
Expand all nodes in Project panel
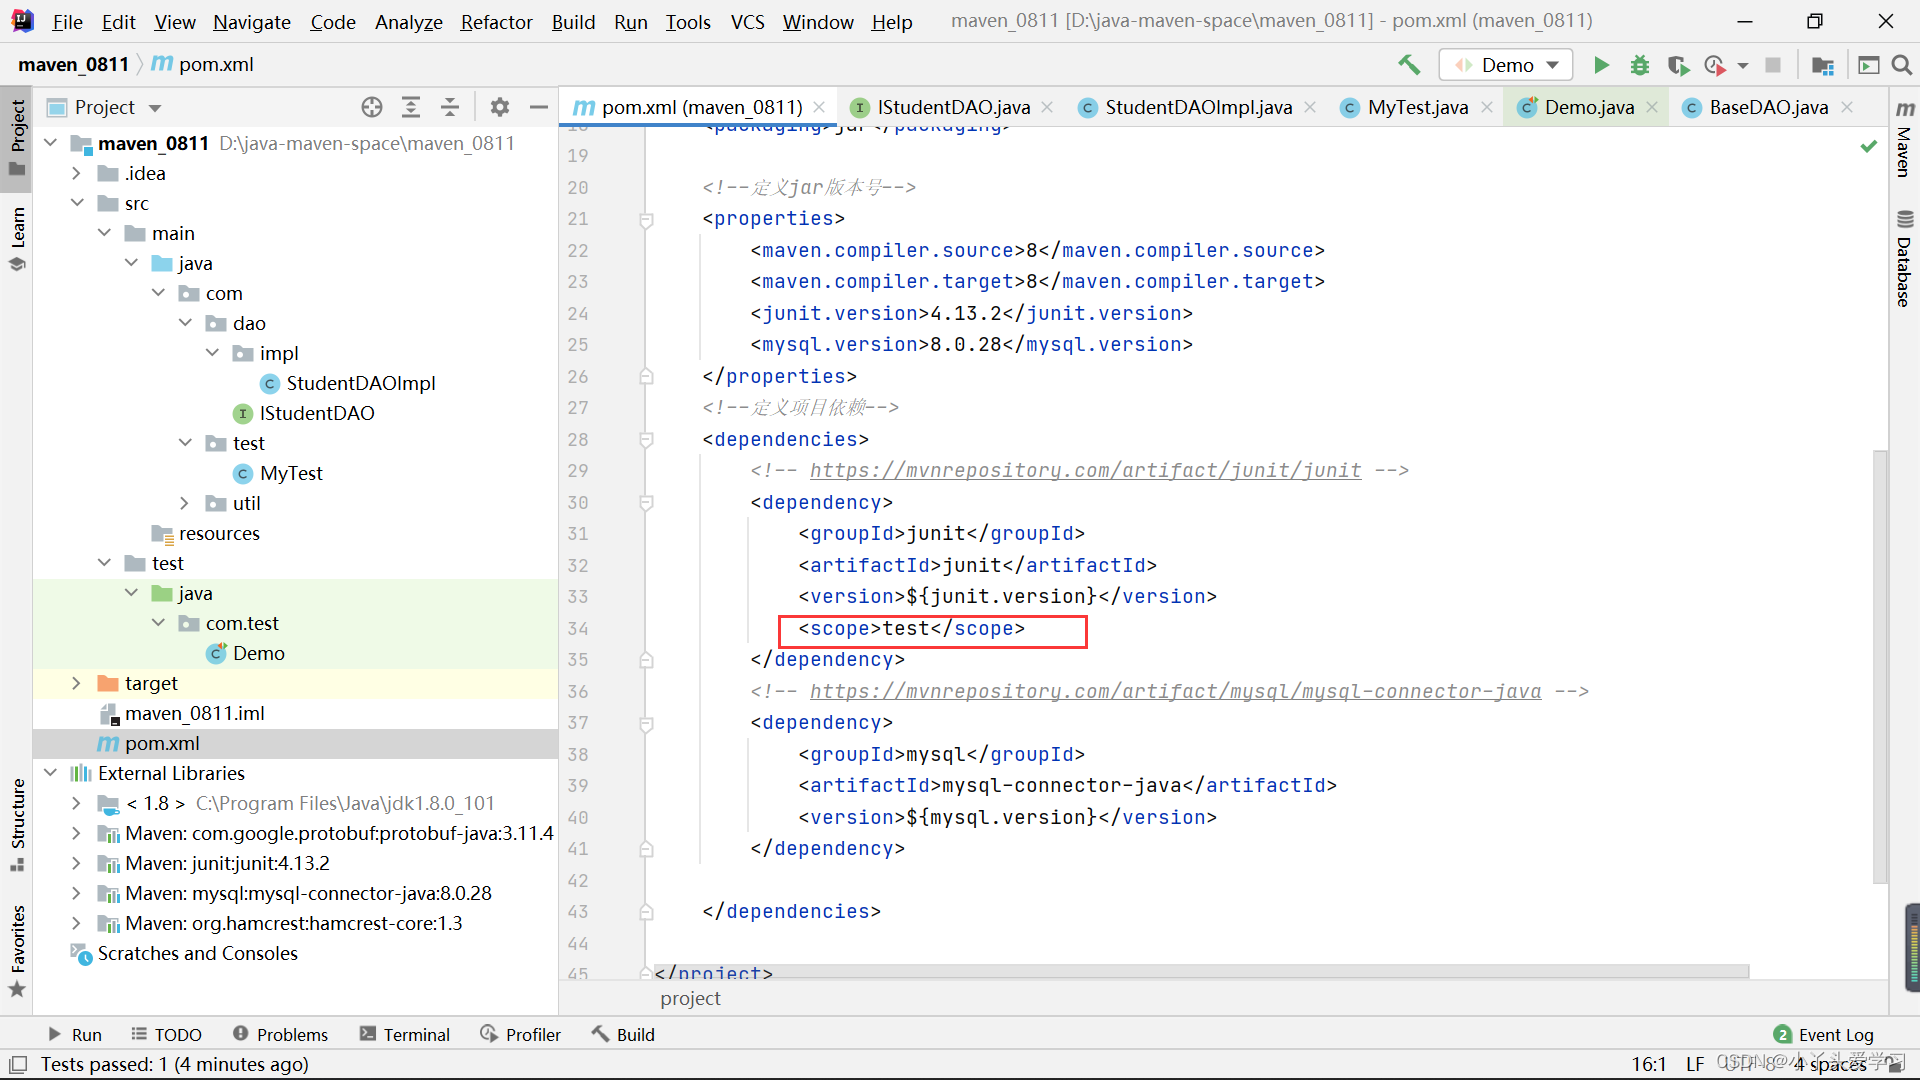click(x=411, y=107)
